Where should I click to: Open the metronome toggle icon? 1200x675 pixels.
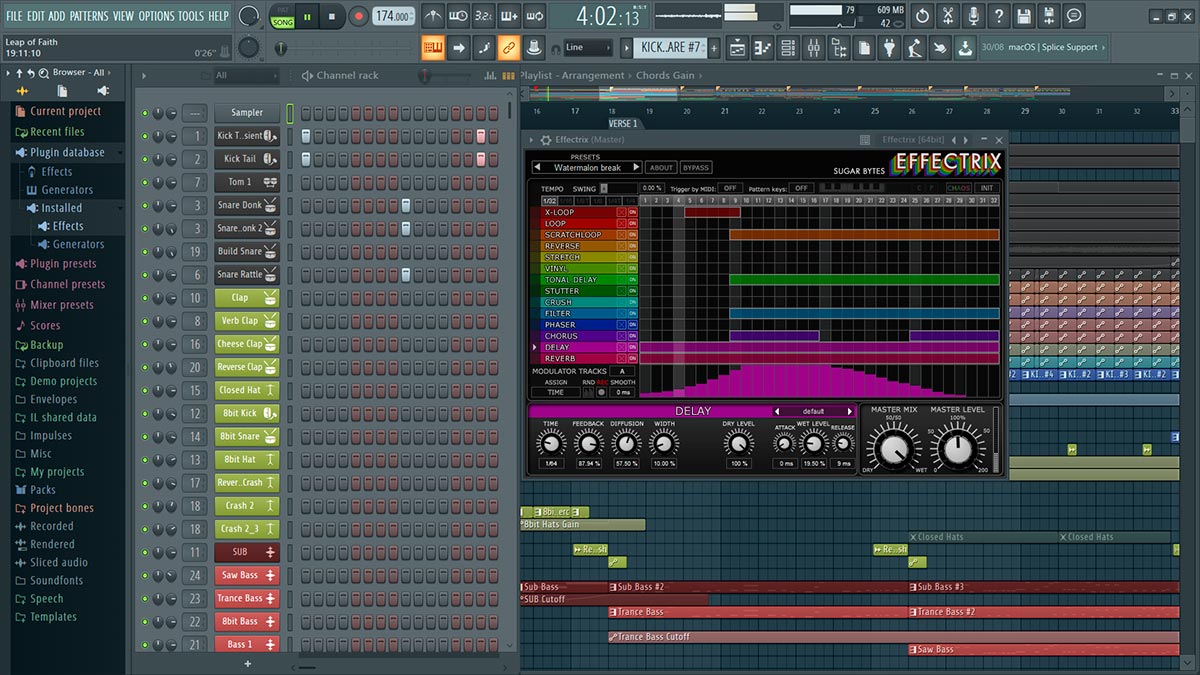click(433, 16)
